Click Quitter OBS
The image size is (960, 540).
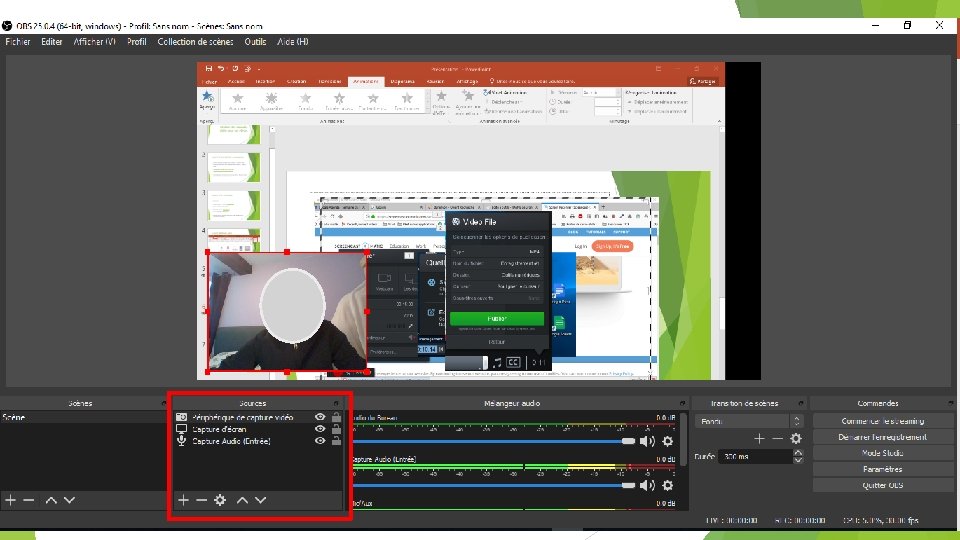pyautogui.click(x=882, y=485)
